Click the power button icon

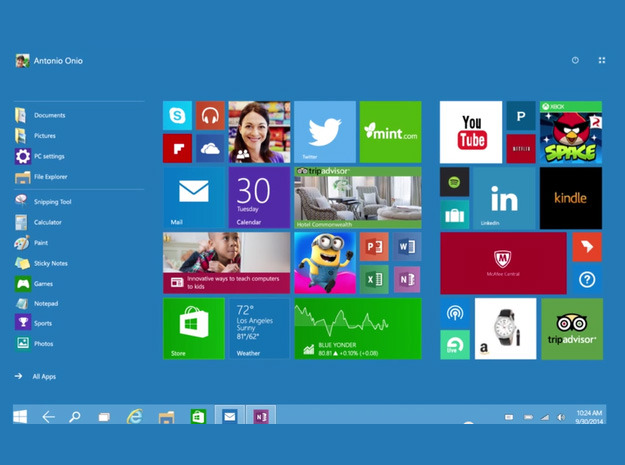(x=575, y=60)
